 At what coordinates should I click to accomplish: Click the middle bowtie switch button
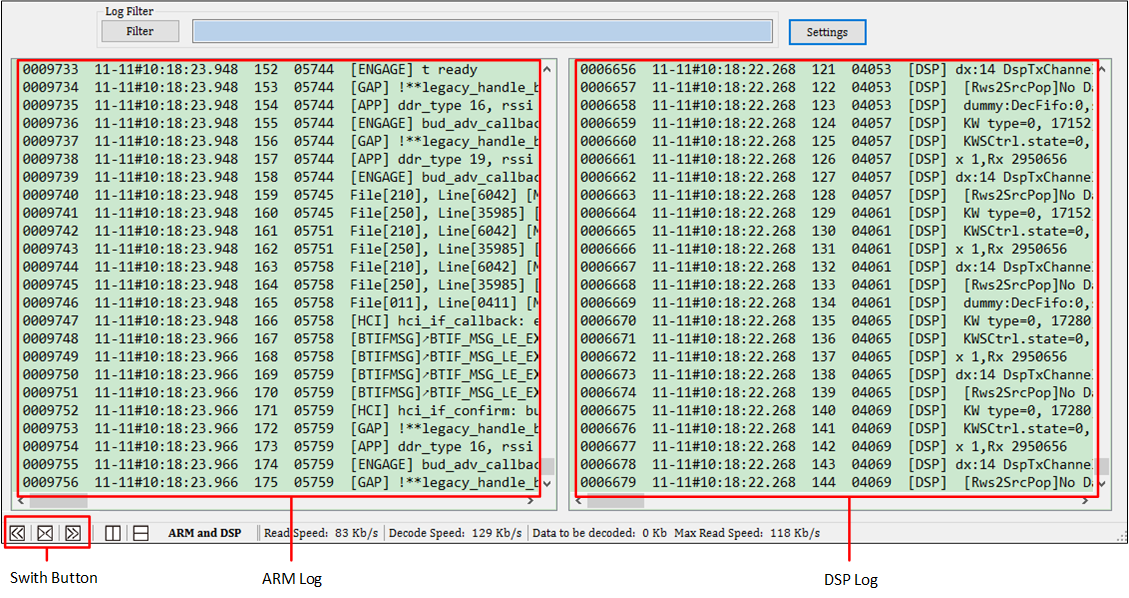[45, 533]
